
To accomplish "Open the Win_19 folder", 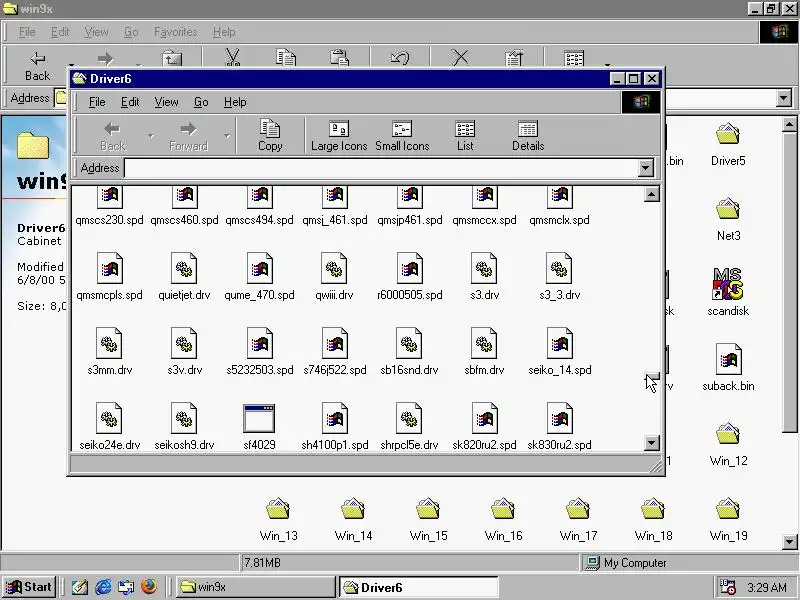I will [728, 519].
